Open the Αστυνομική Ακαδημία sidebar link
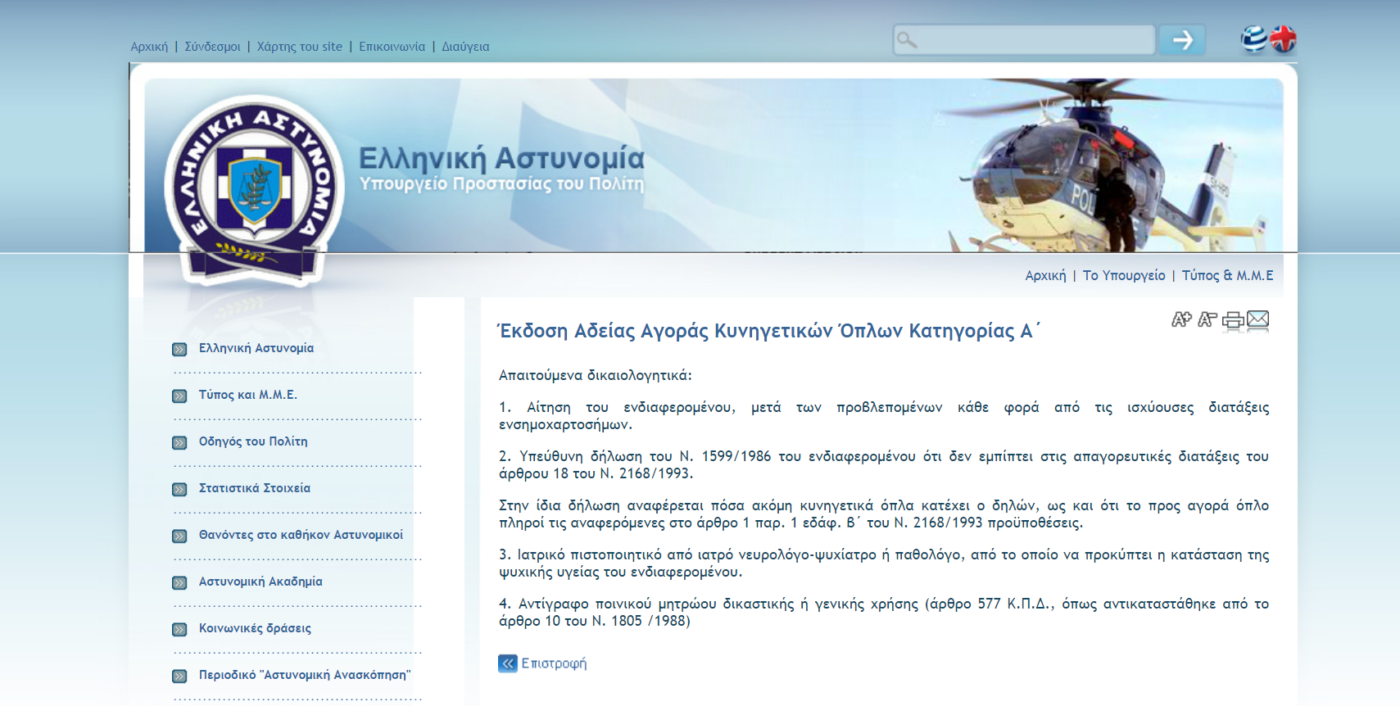The image size is (1400, 706). tap(260, 581)
